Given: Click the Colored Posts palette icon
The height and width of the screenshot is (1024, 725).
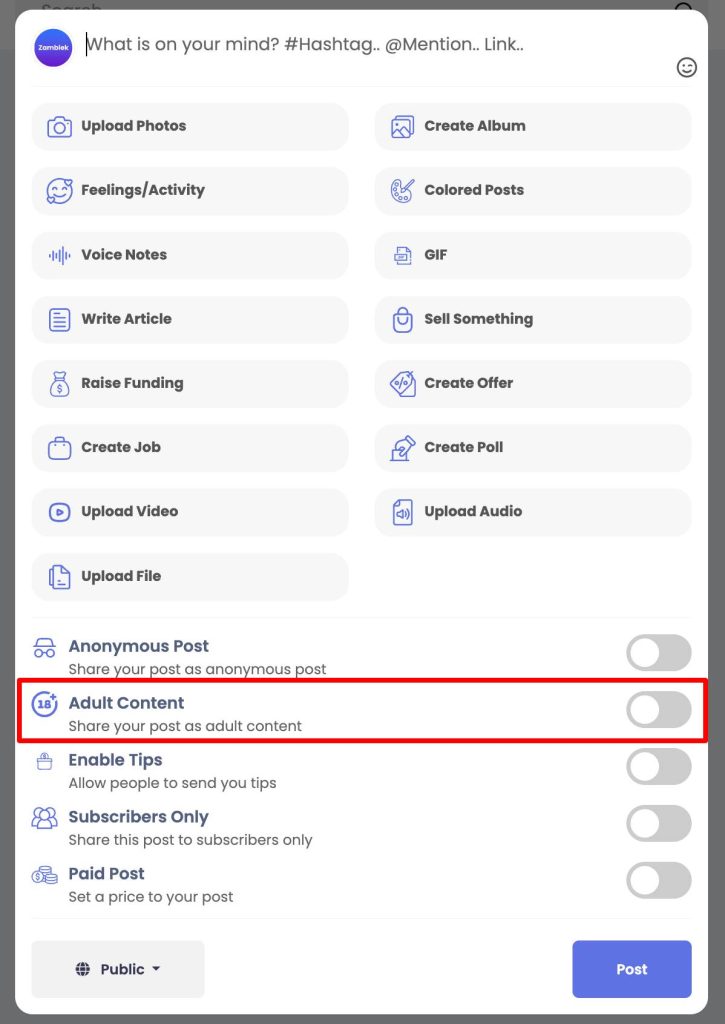Looking at the screenshot, I should click(x=402, y=191).
